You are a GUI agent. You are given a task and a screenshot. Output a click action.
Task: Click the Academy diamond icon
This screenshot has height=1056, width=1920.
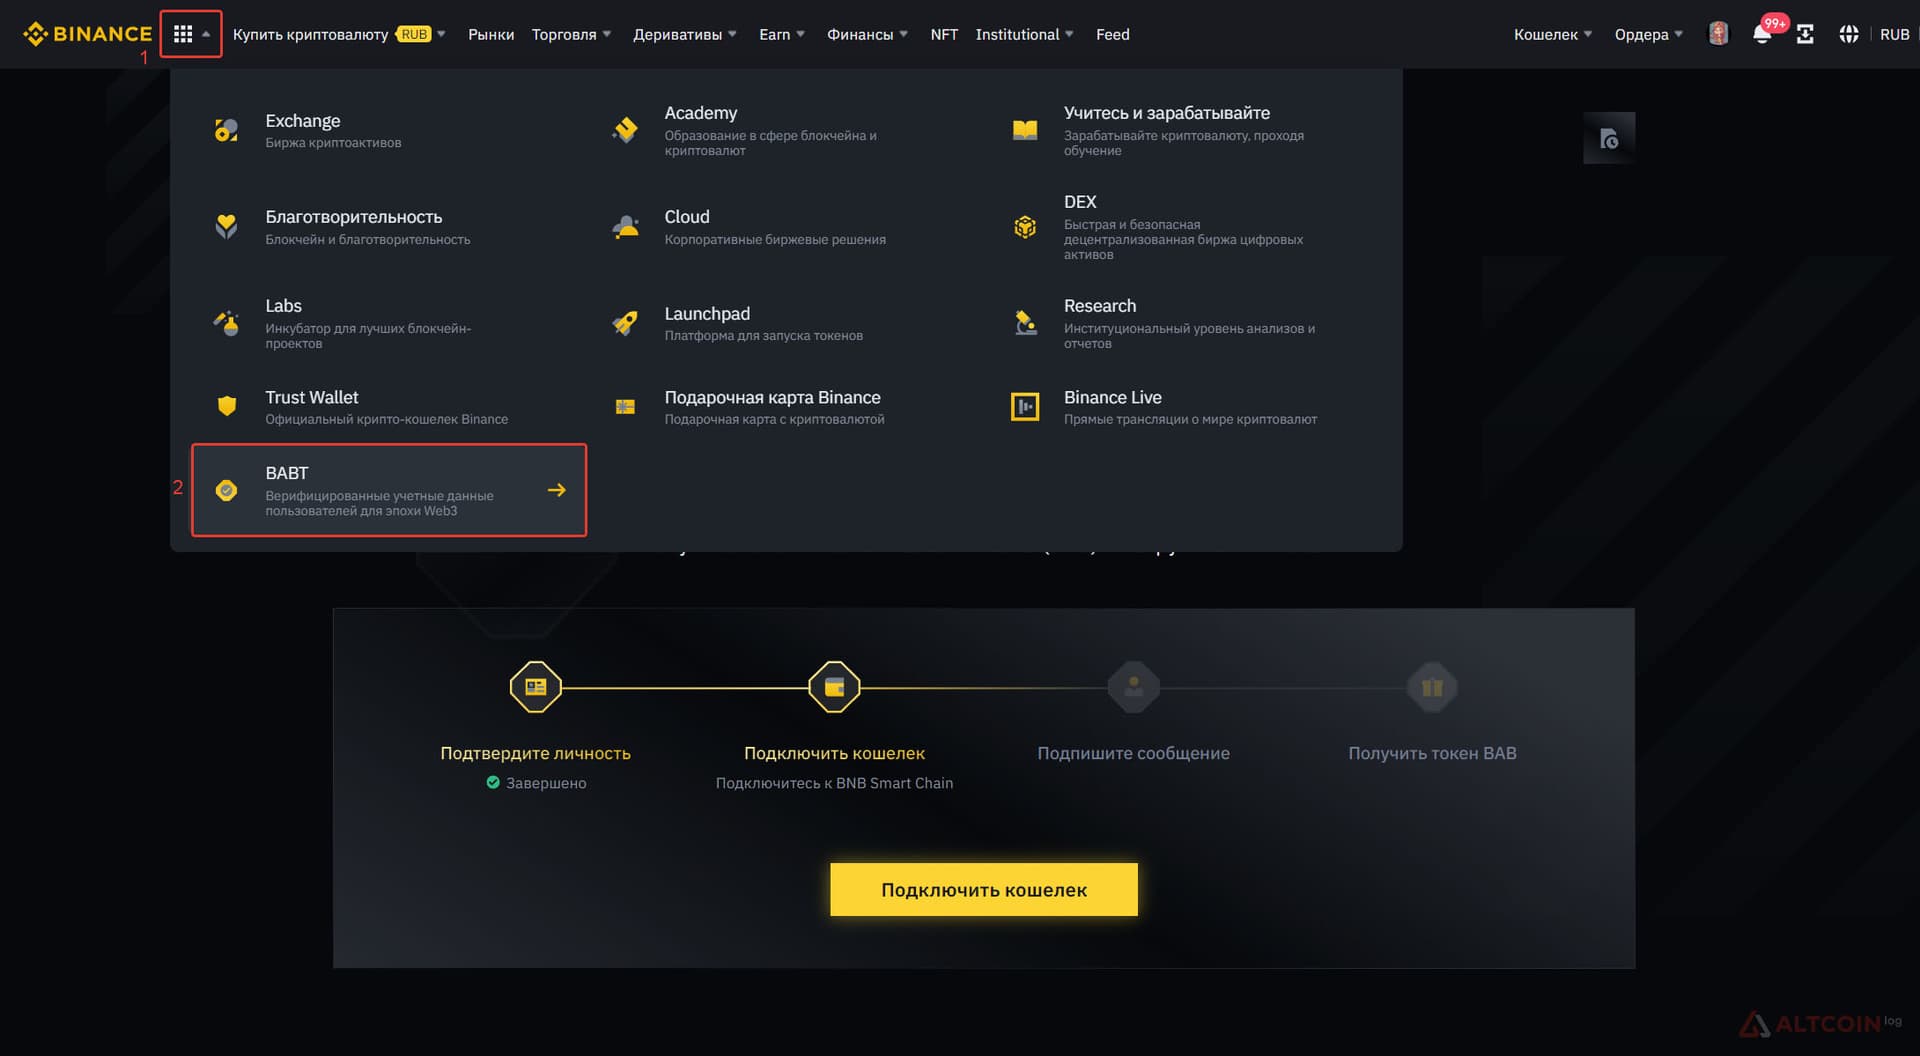point(625,130)
